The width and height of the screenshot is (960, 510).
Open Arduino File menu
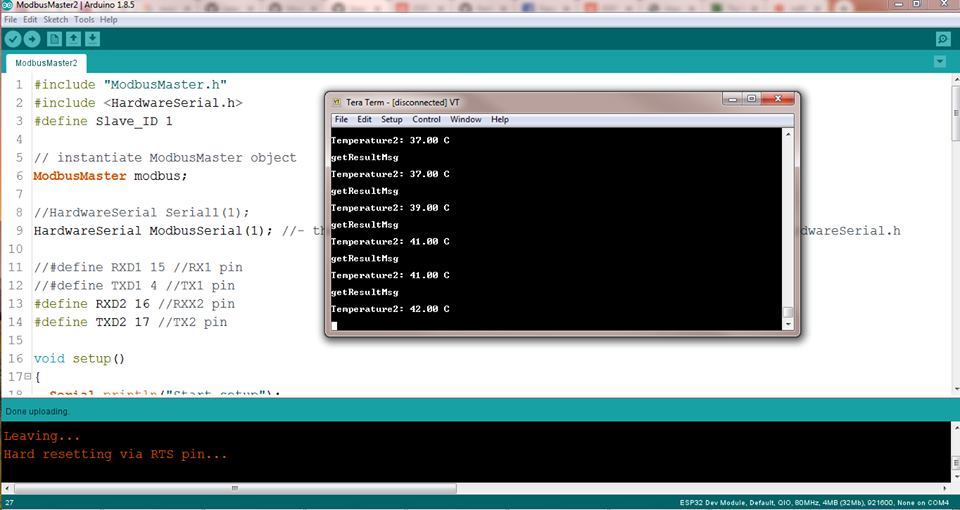pyautogui.click(x=10, y=20)
